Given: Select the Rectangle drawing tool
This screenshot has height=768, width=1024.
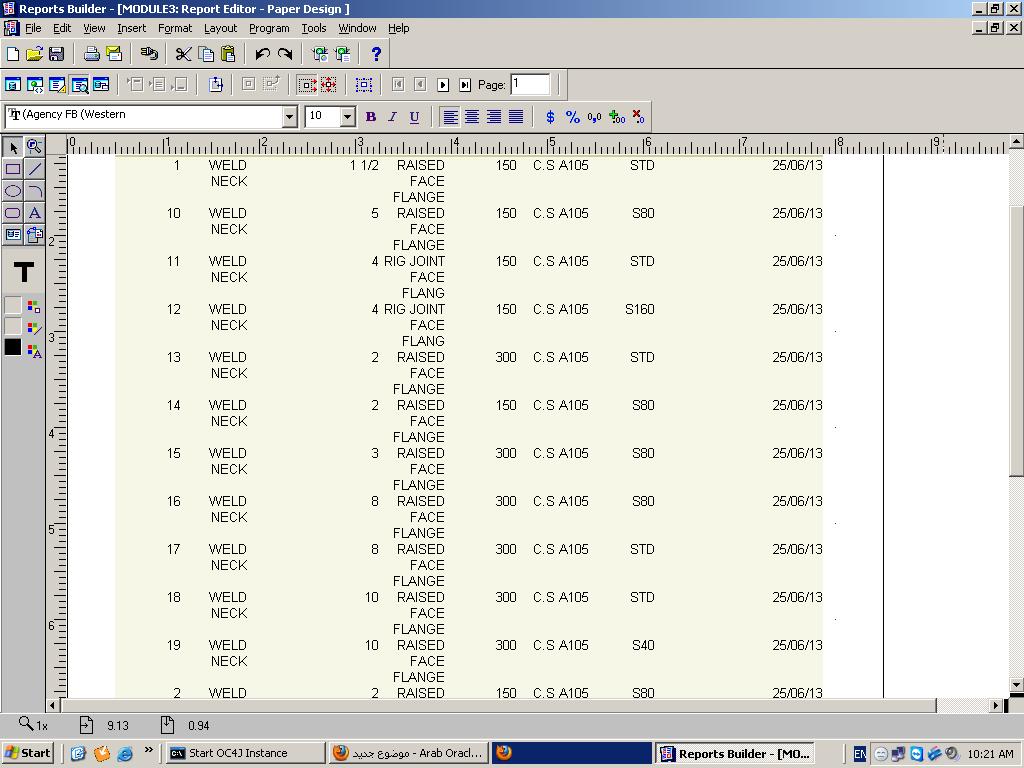Looking at the screenshot, I should coord(13,169).
